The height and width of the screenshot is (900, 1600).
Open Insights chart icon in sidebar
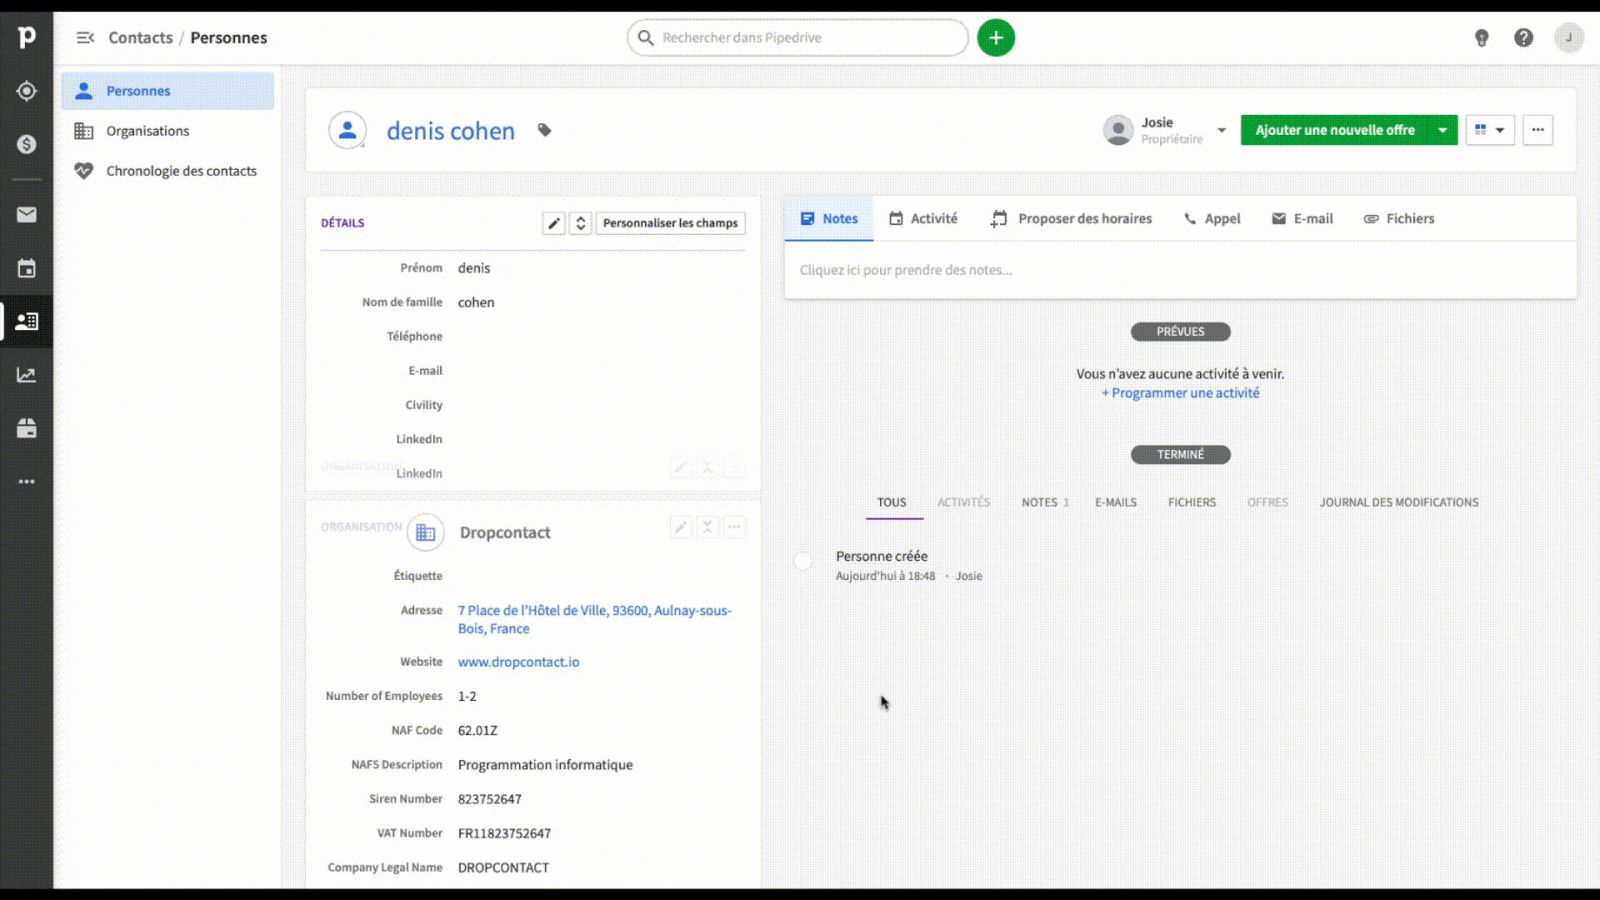(27, 375)
